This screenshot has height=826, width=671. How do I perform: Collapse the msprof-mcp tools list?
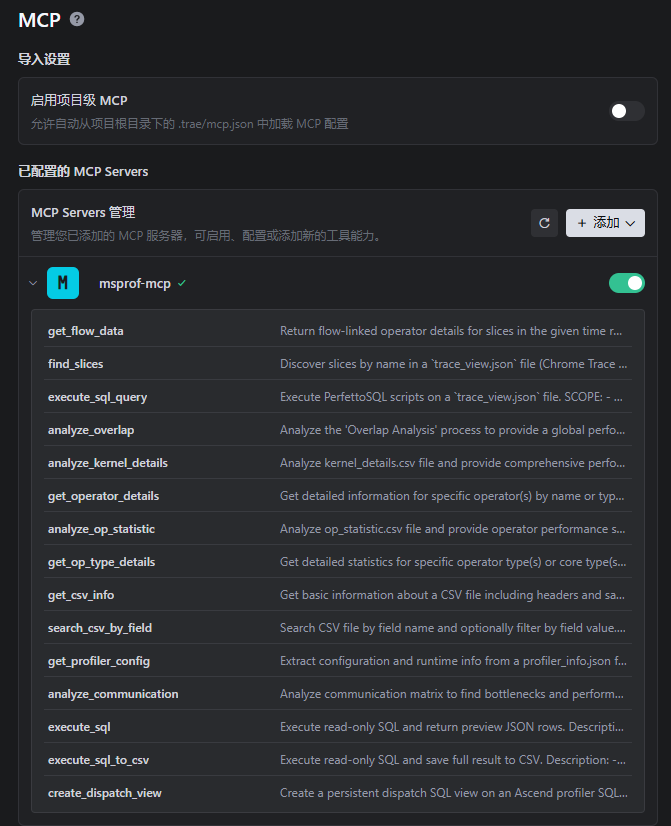click(33, 283)
